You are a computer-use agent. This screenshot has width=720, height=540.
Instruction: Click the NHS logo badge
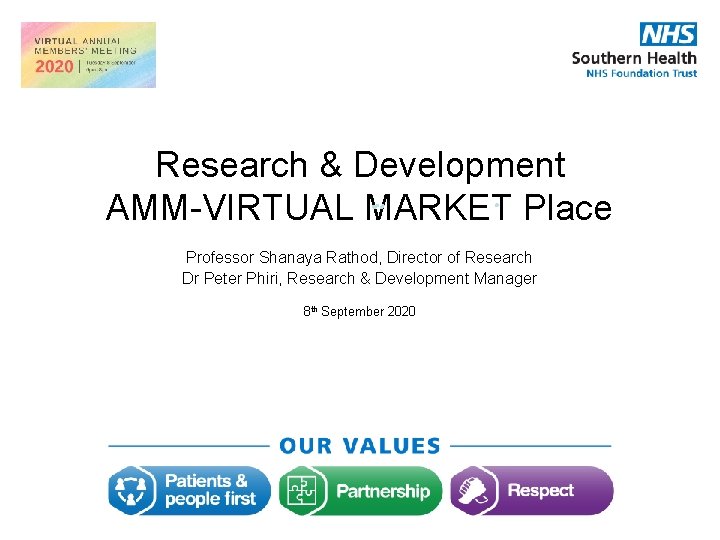(668, 34)
